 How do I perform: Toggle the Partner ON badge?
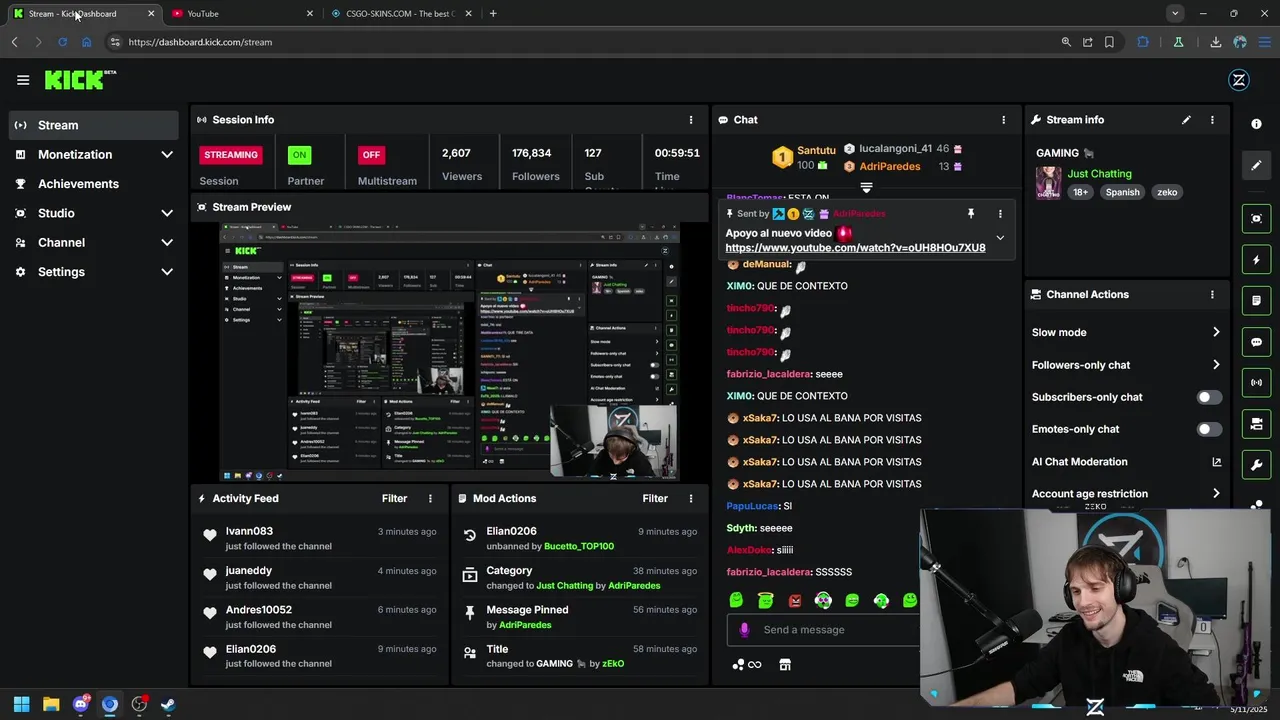click(x=299, y=155)
